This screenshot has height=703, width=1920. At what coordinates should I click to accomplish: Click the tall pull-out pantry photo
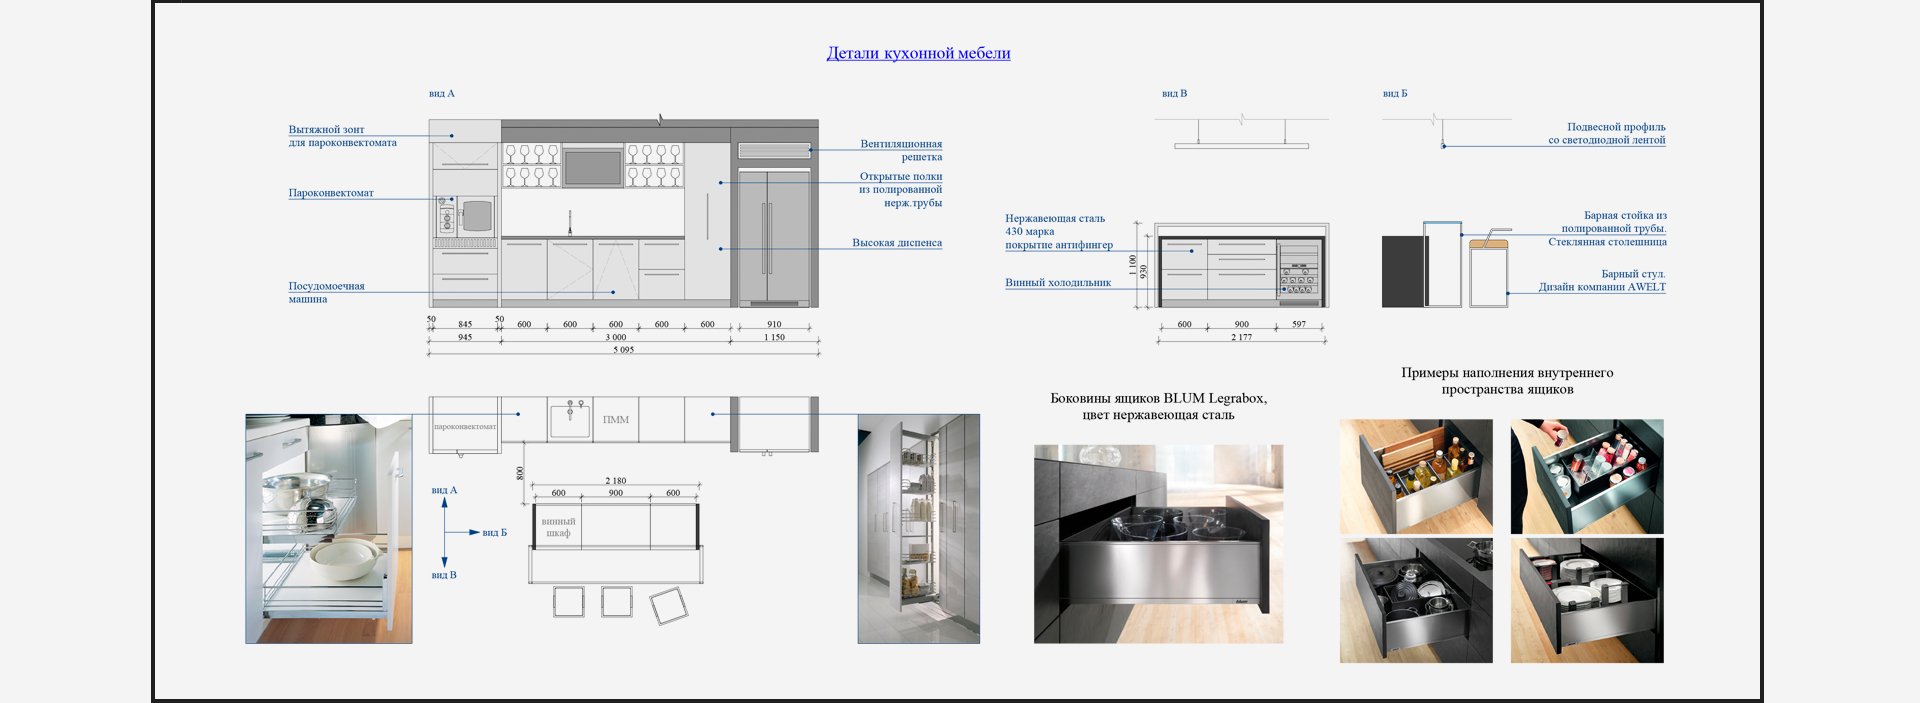(918, 528)
